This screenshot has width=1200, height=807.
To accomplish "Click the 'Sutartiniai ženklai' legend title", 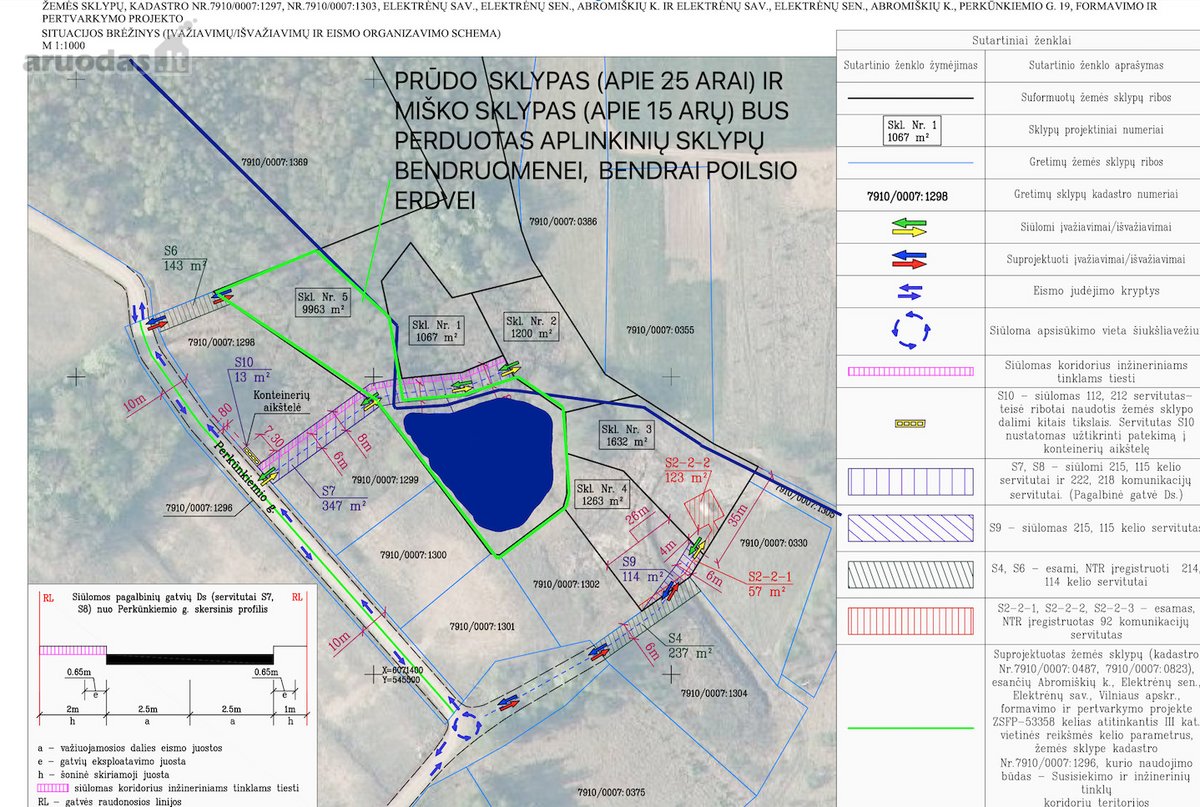I will click(x=1021, y=41).
